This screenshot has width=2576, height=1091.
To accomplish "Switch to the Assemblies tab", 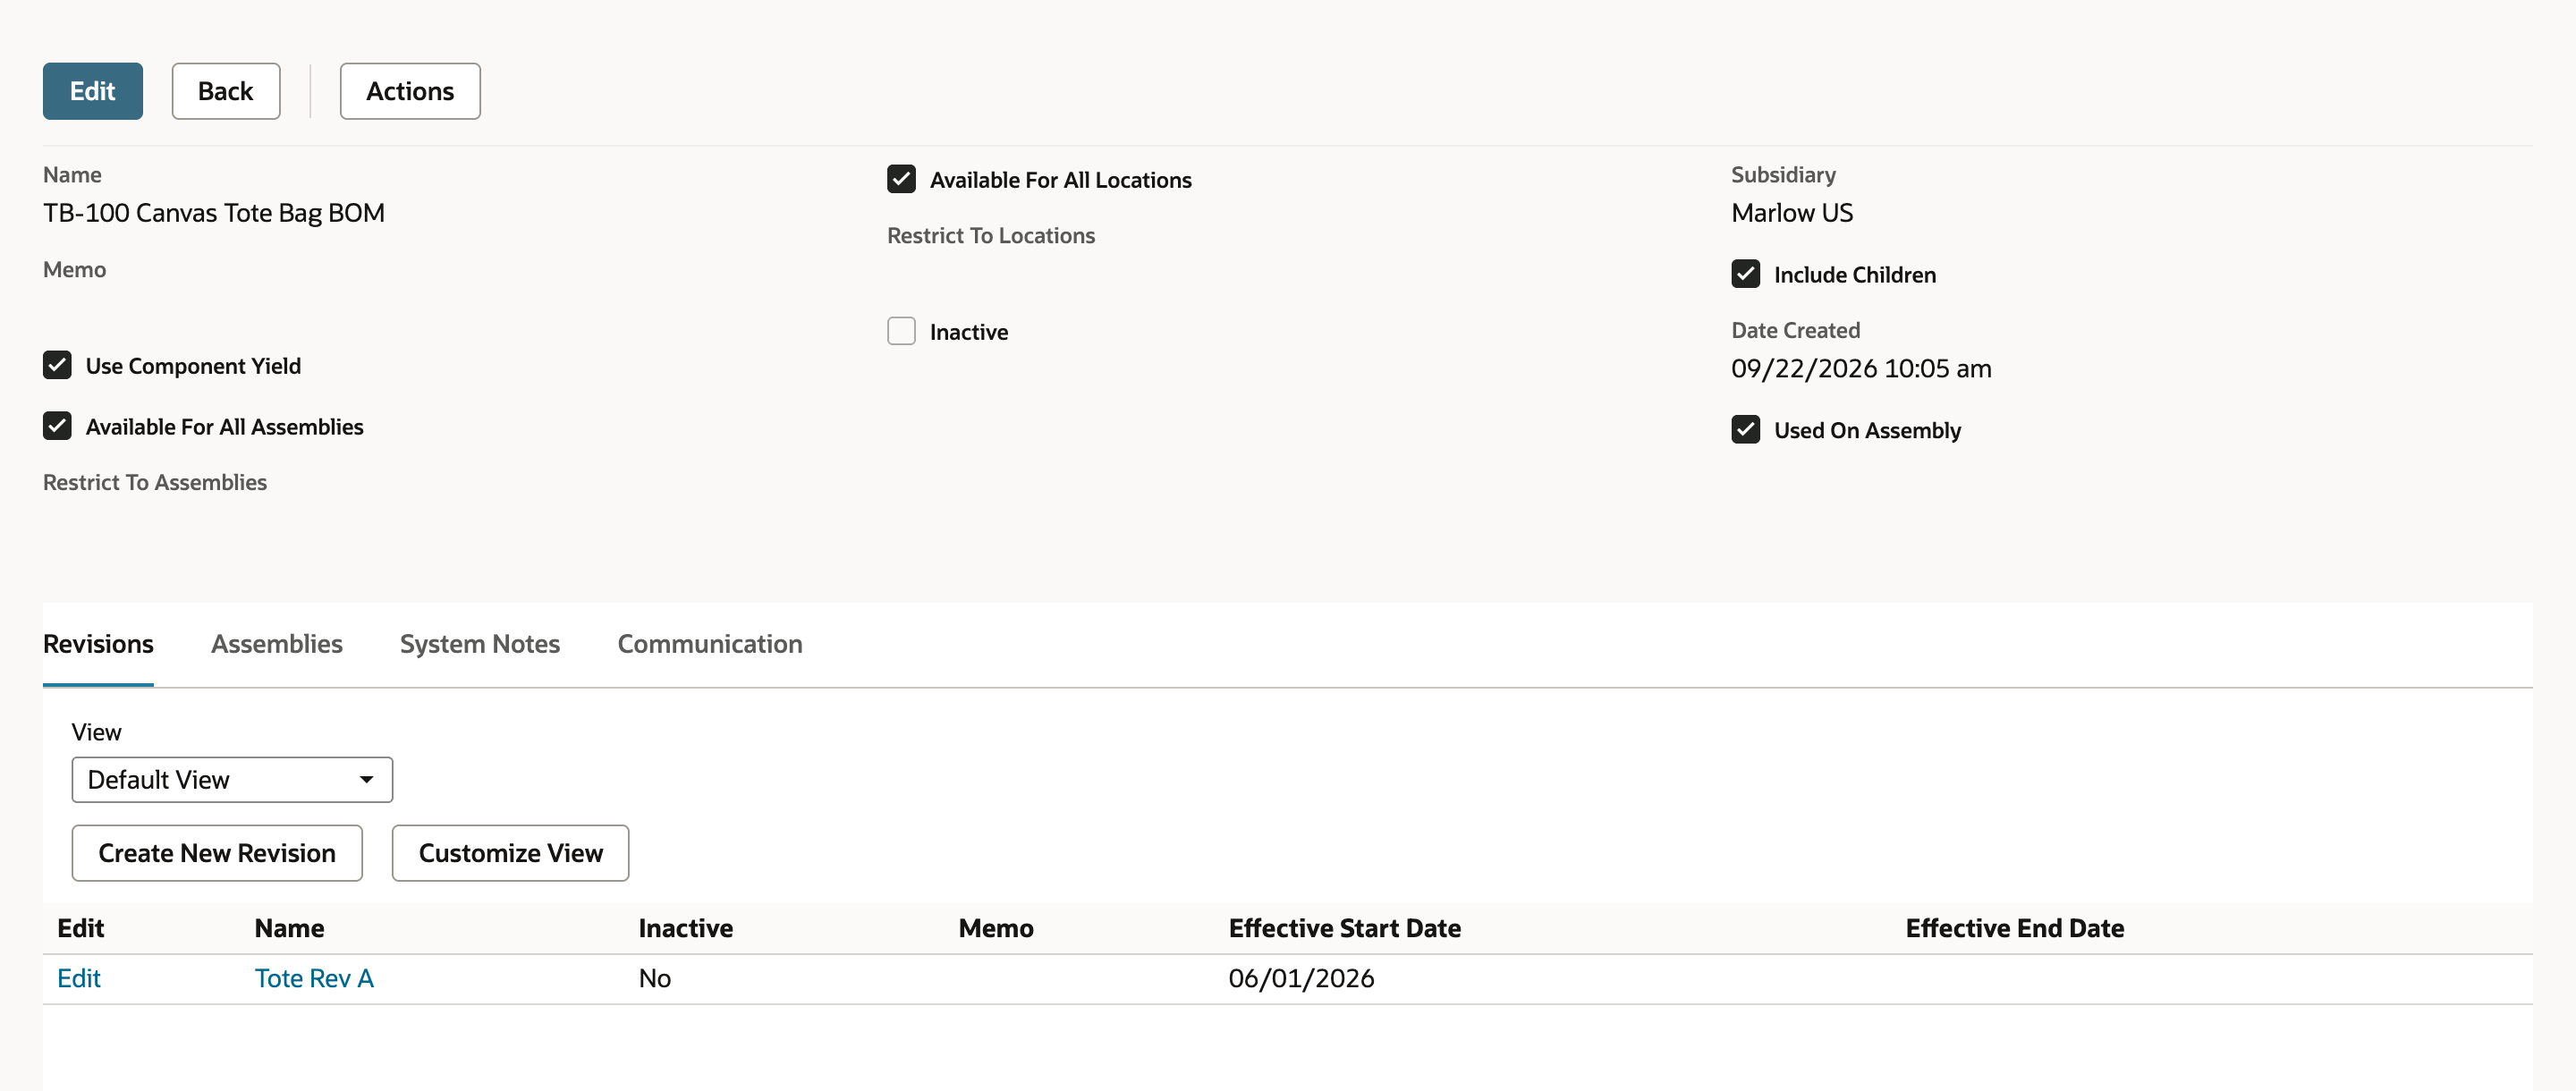I will (276, 644).
